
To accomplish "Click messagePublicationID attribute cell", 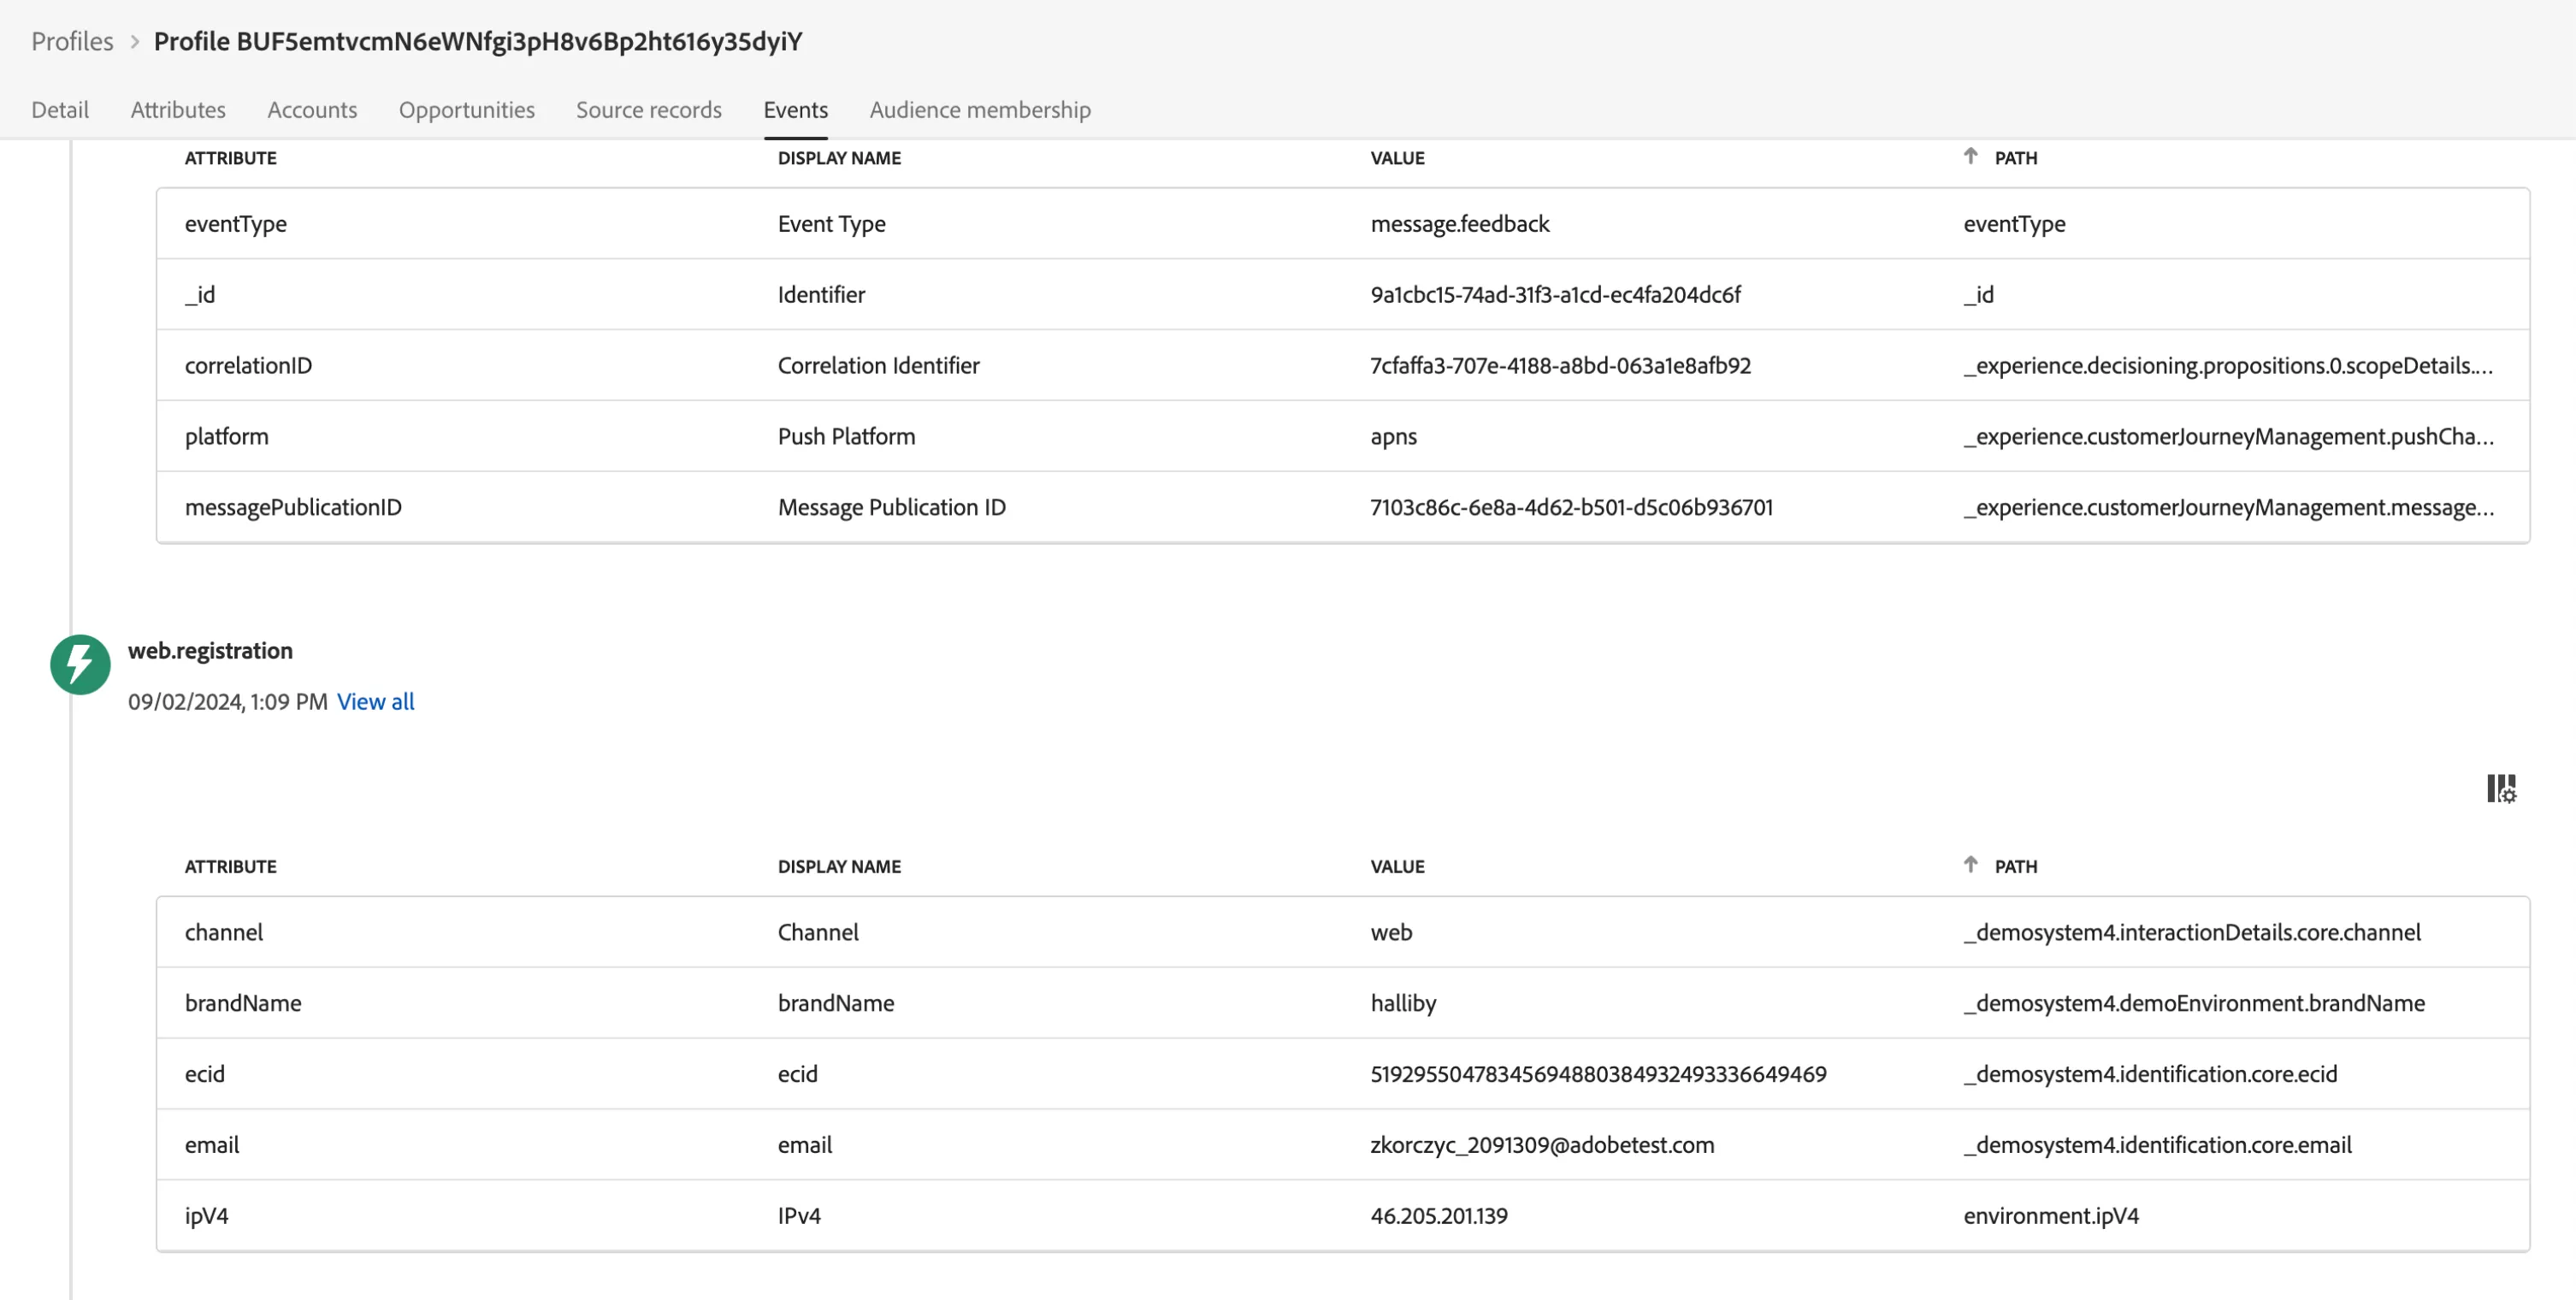I will (x=293, y=508).
